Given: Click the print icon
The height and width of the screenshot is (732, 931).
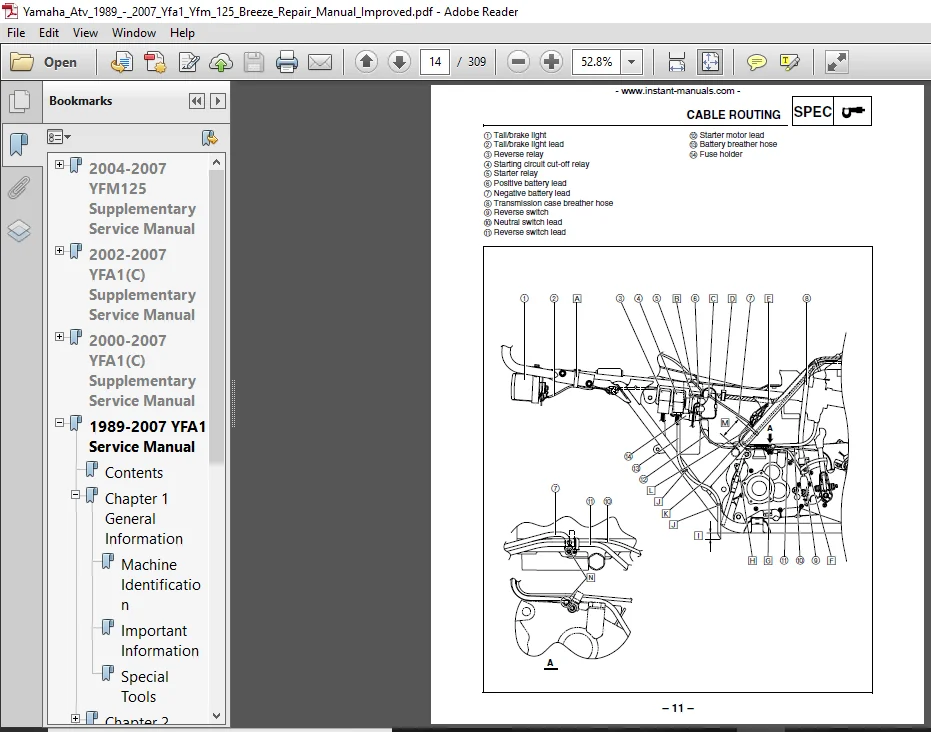Looking at the screenshot, I should pos(287,62).
